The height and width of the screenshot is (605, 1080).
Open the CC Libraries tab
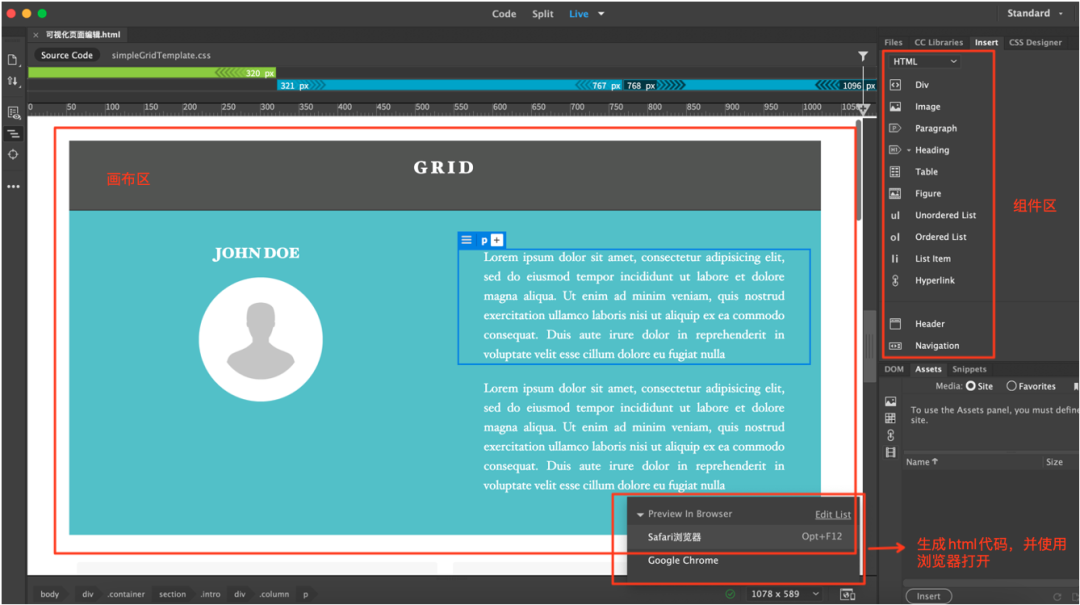(x=938, y=42)
